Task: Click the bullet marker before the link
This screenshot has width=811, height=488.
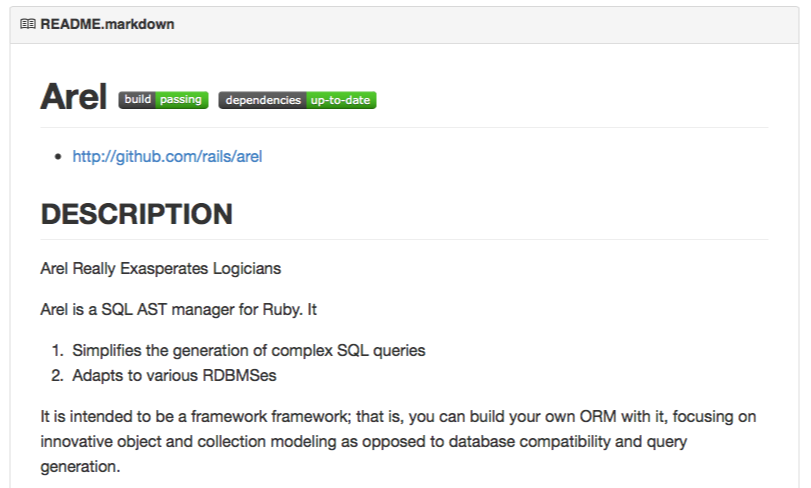Action: (x=59, y=157)
